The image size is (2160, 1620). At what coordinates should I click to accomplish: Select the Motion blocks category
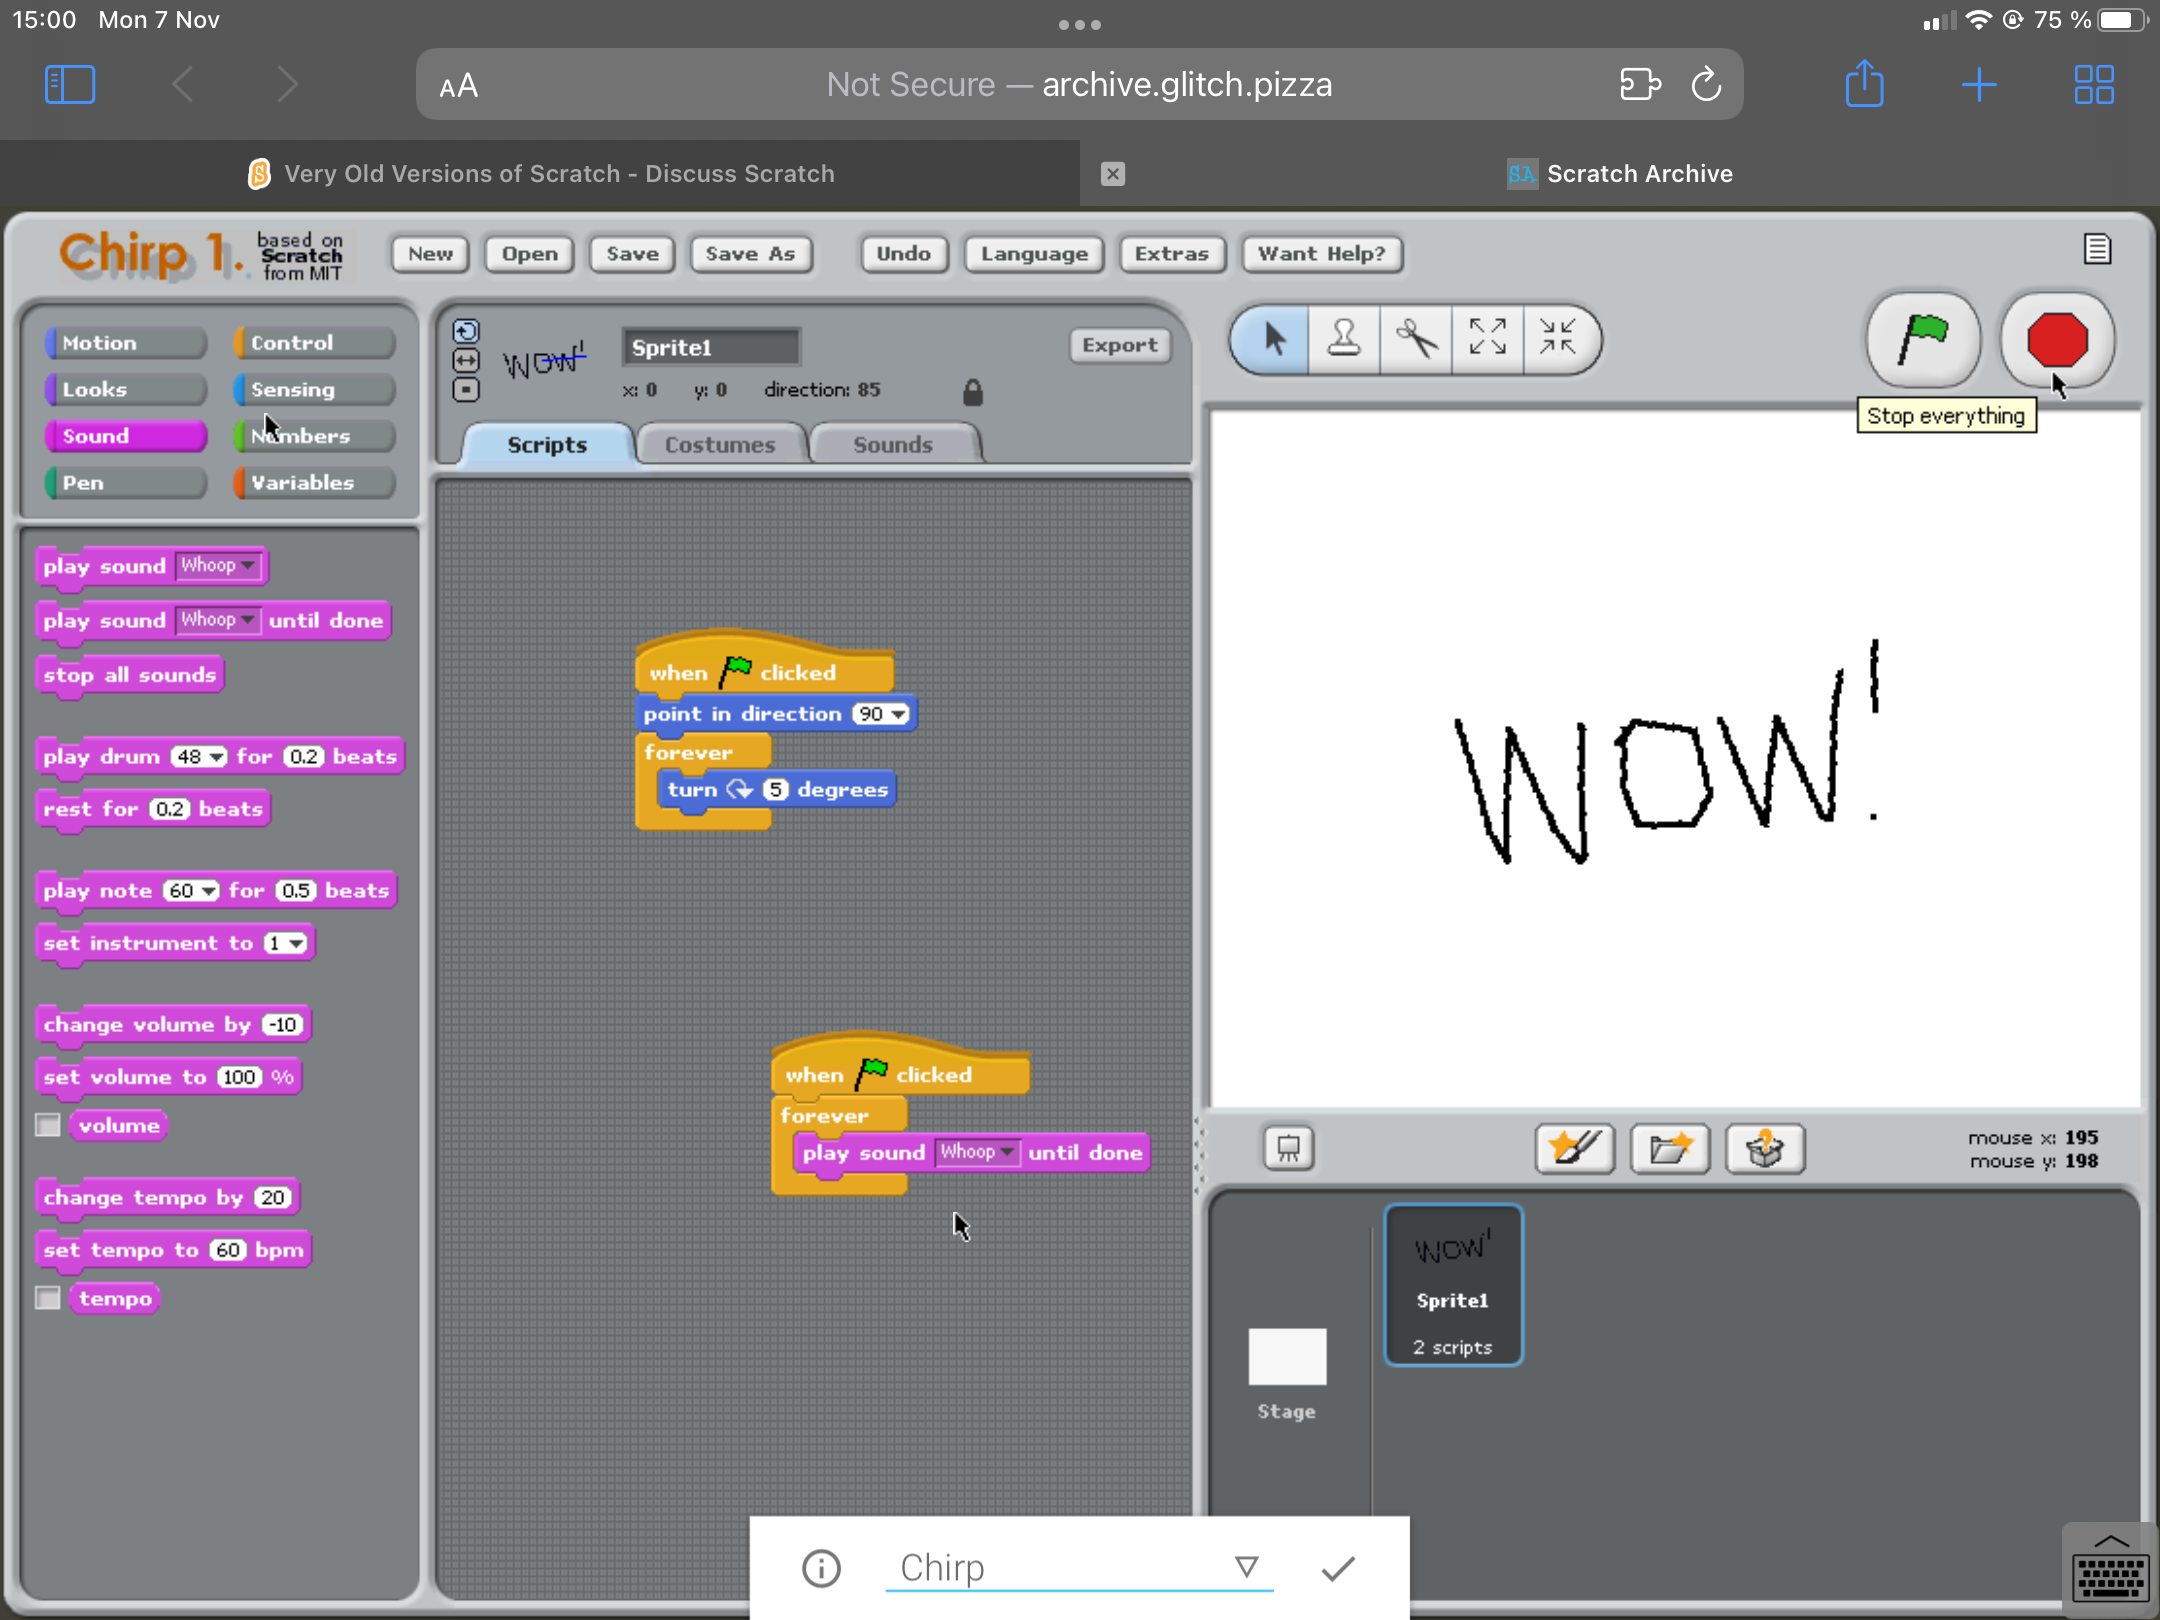[99, 342]
